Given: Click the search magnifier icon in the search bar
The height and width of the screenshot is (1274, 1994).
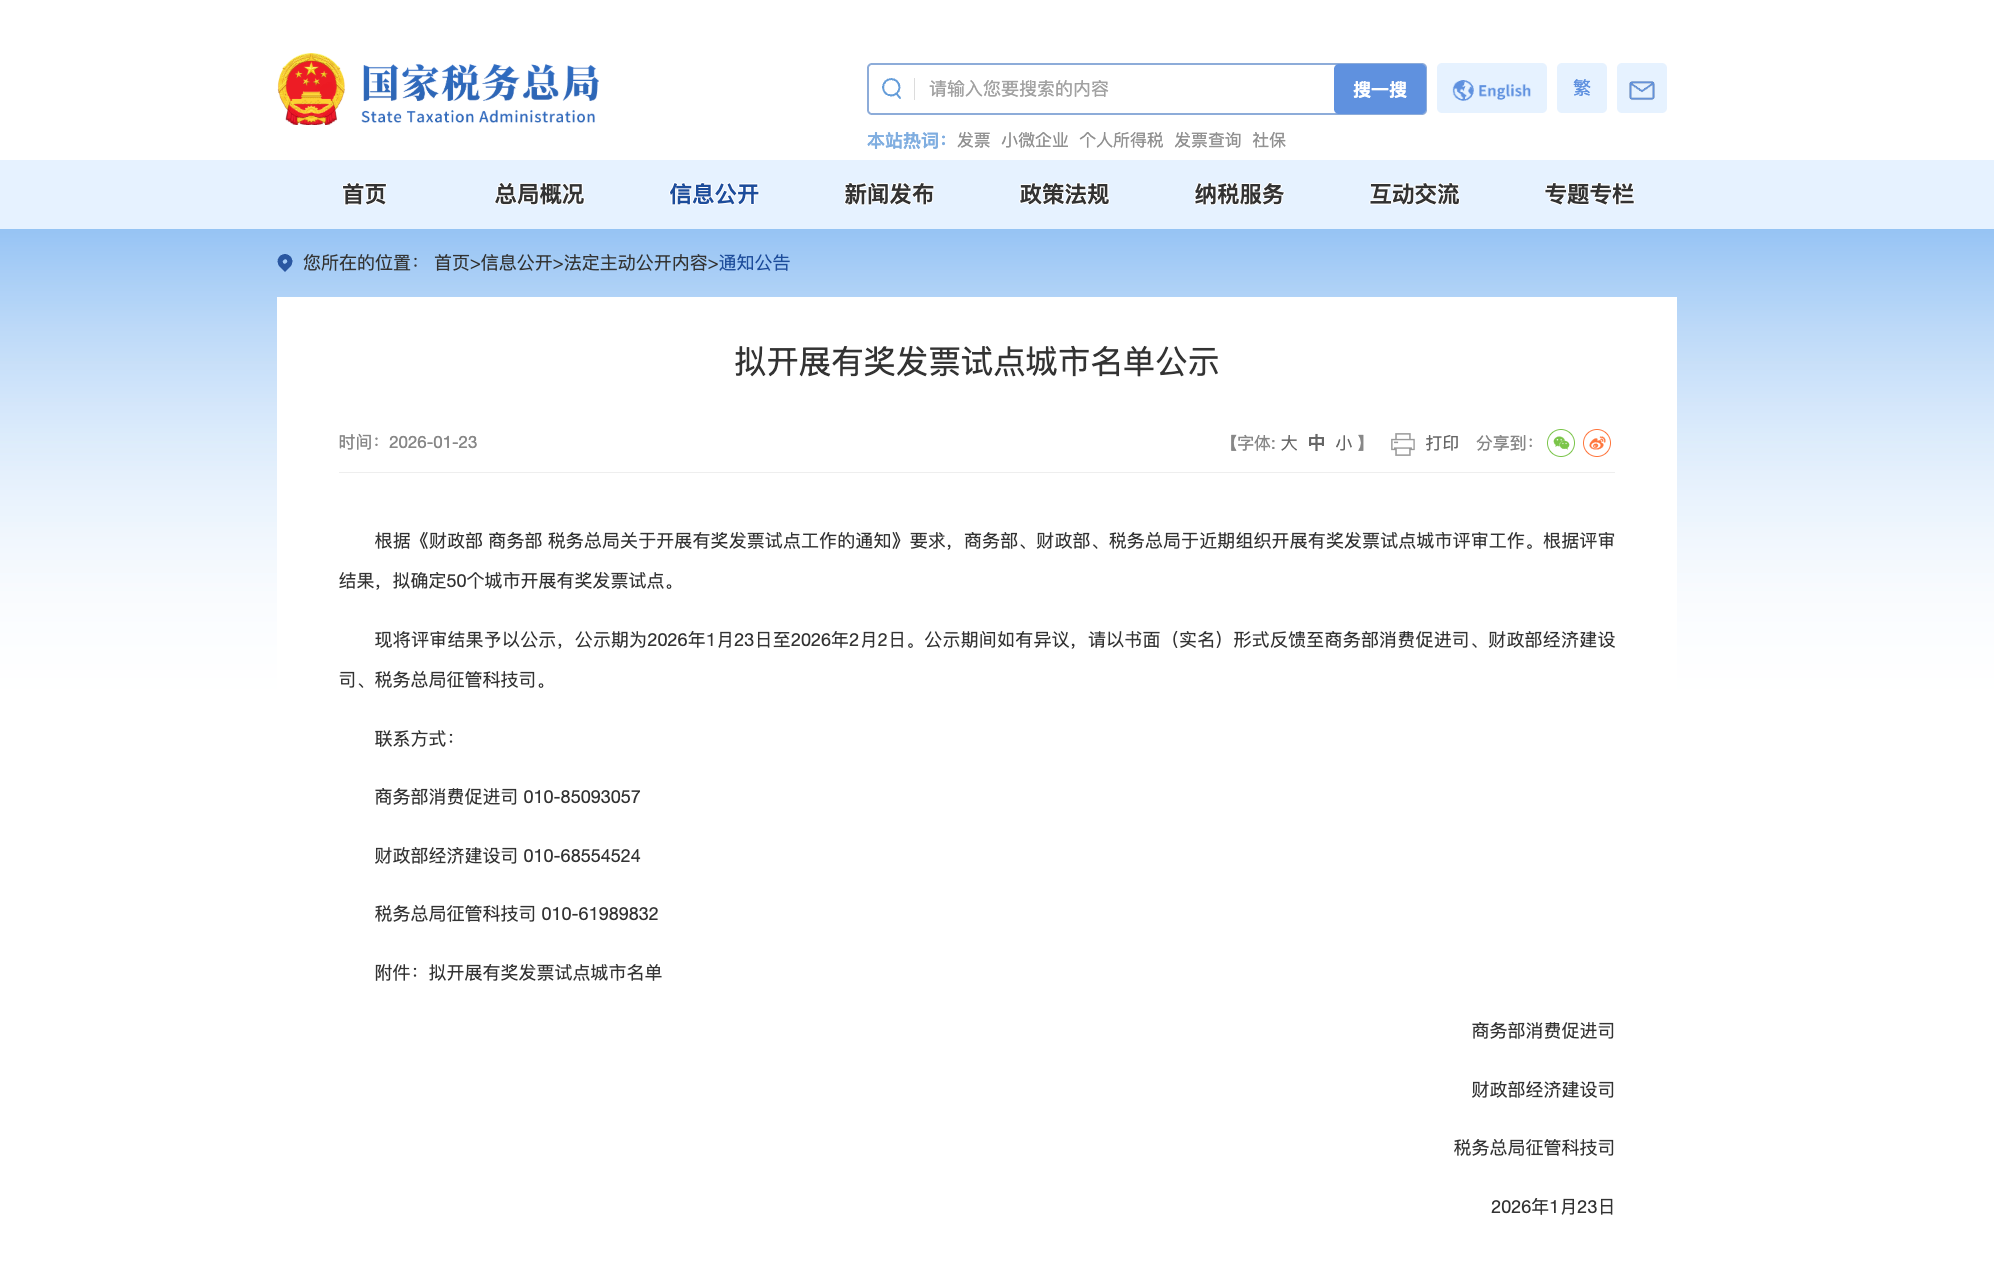Looking at the screenshot, I should [891, 88].
